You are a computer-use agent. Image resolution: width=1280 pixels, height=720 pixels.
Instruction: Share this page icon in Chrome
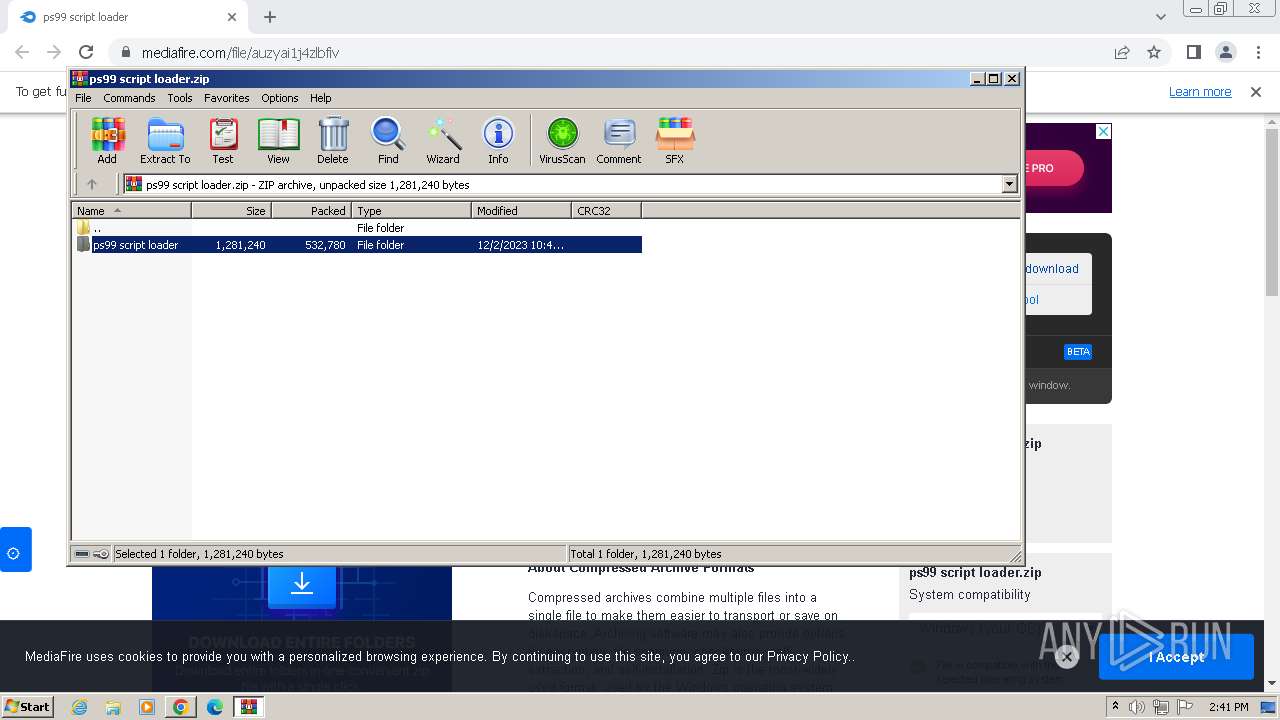1122,52
